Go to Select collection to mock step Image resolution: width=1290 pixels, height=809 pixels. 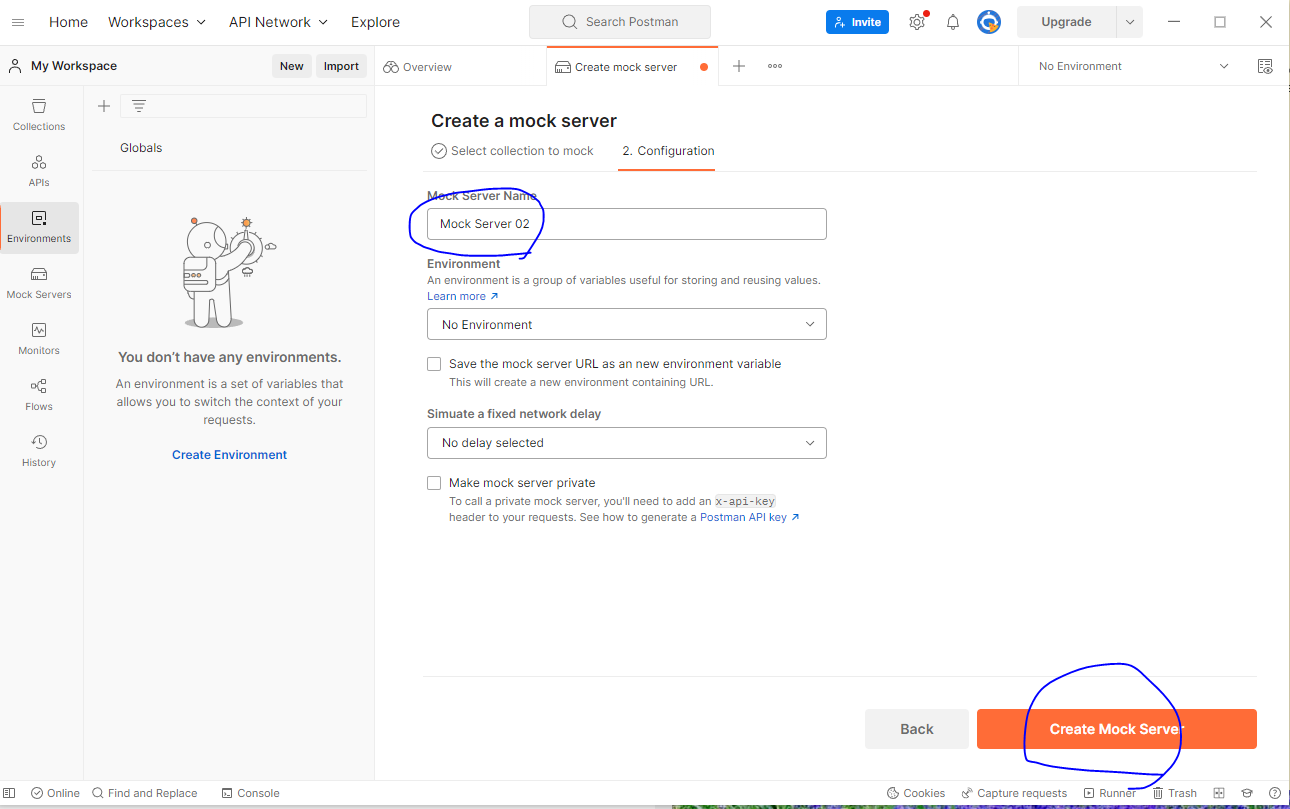coord(512,151)
